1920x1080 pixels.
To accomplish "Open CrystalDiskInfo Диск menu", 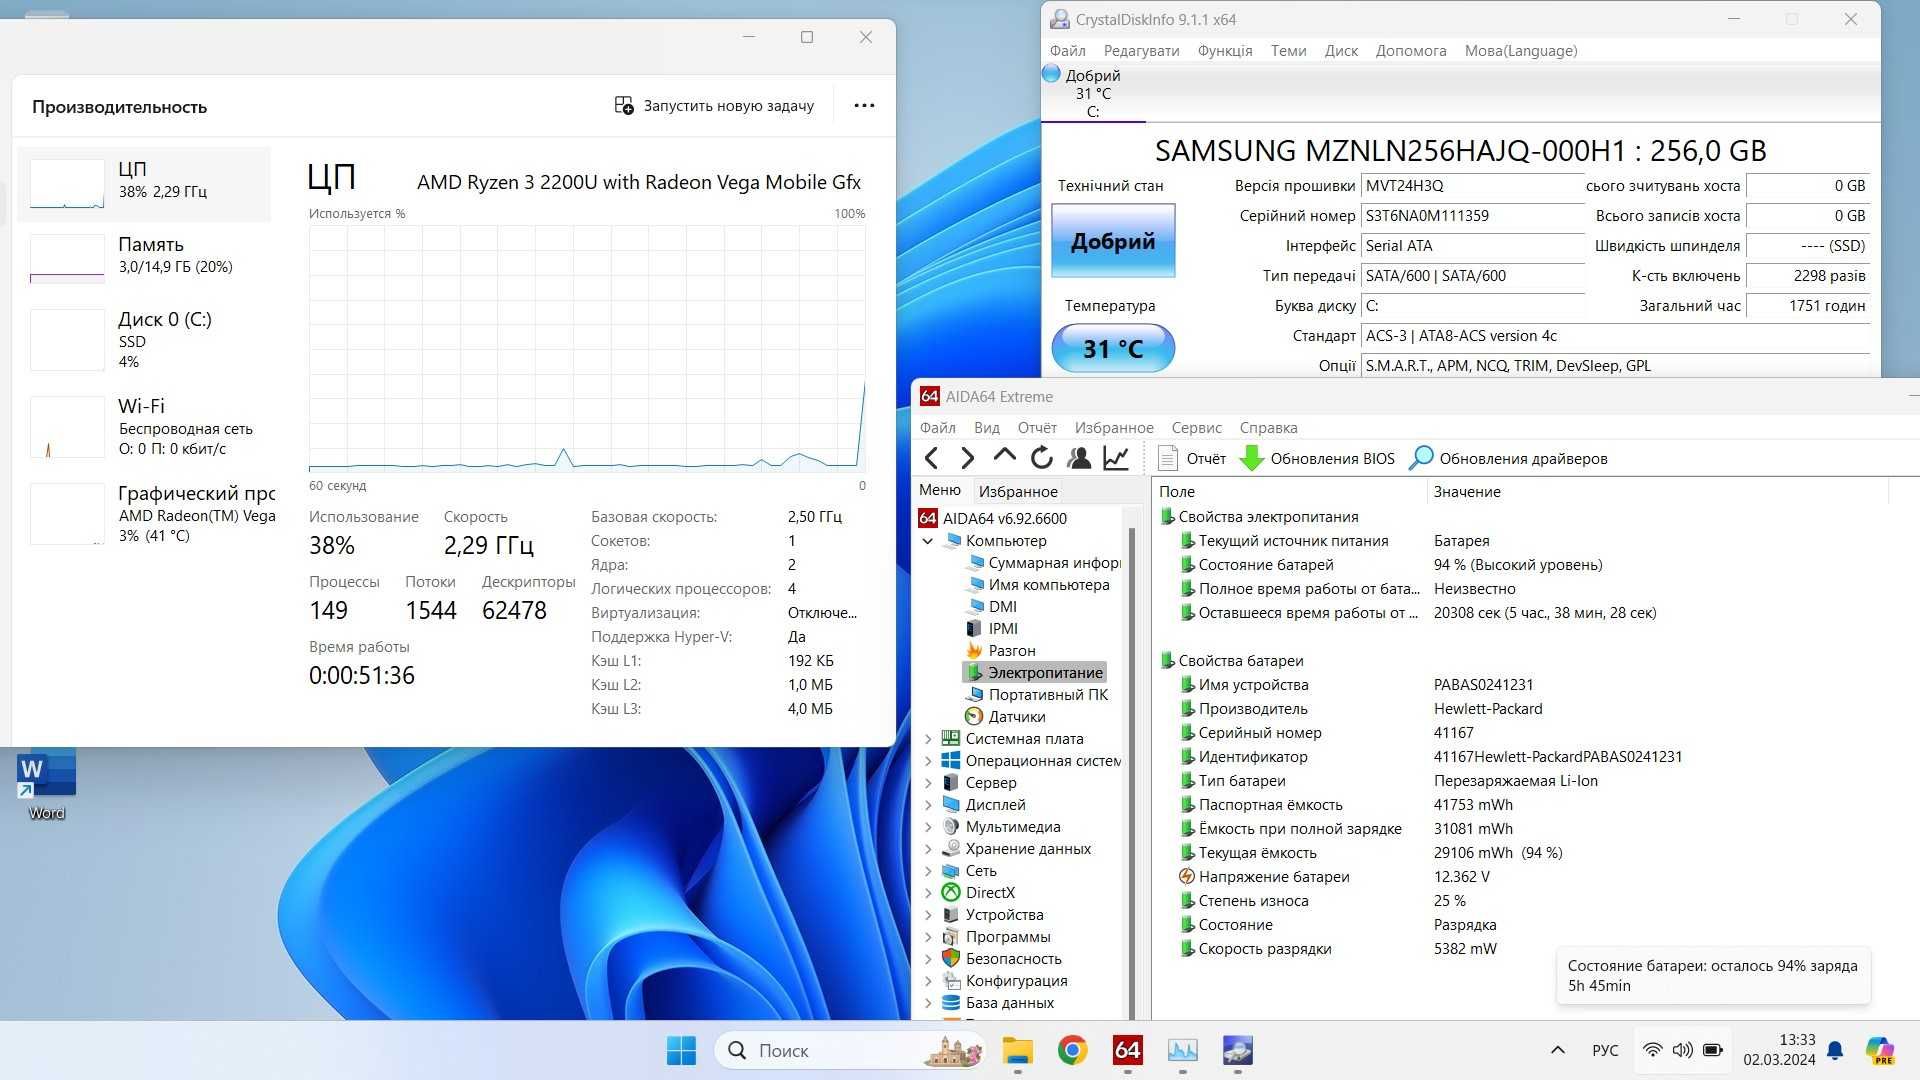I will (x=1341, y=51).
